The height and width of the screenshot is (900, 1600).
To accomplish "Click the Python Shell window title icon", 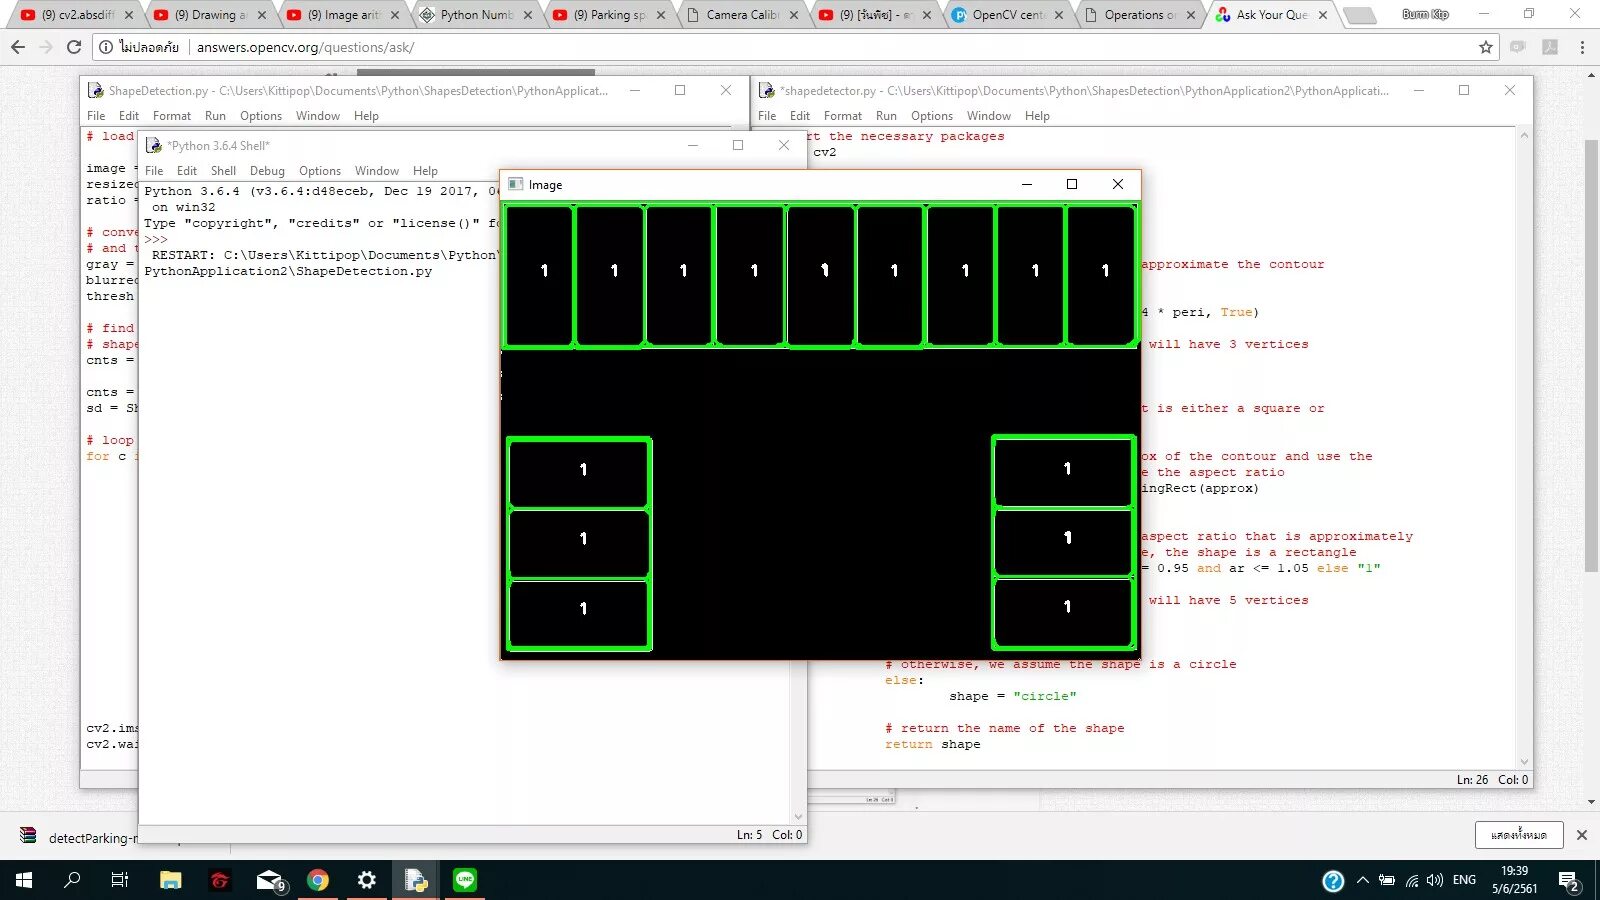I will point(154,145).
